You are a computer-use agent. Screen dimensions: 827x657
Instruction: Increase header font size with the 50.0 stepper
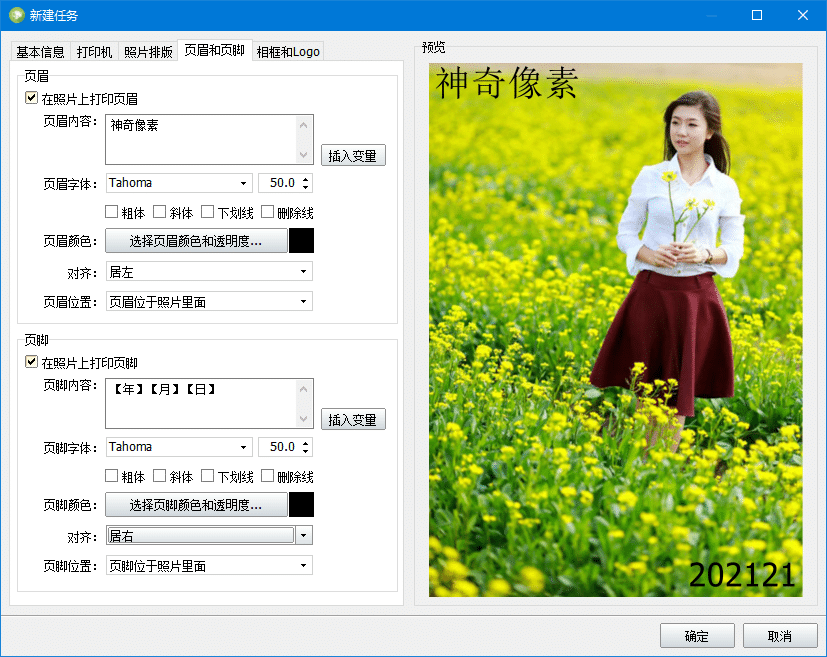tap(305, 178)
